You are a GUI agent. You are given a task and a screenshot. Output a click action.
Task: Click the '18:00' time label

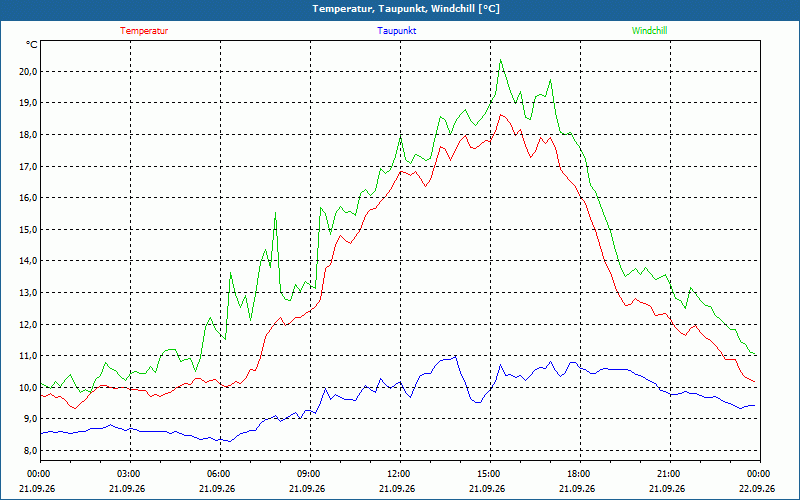click(580, 474)
